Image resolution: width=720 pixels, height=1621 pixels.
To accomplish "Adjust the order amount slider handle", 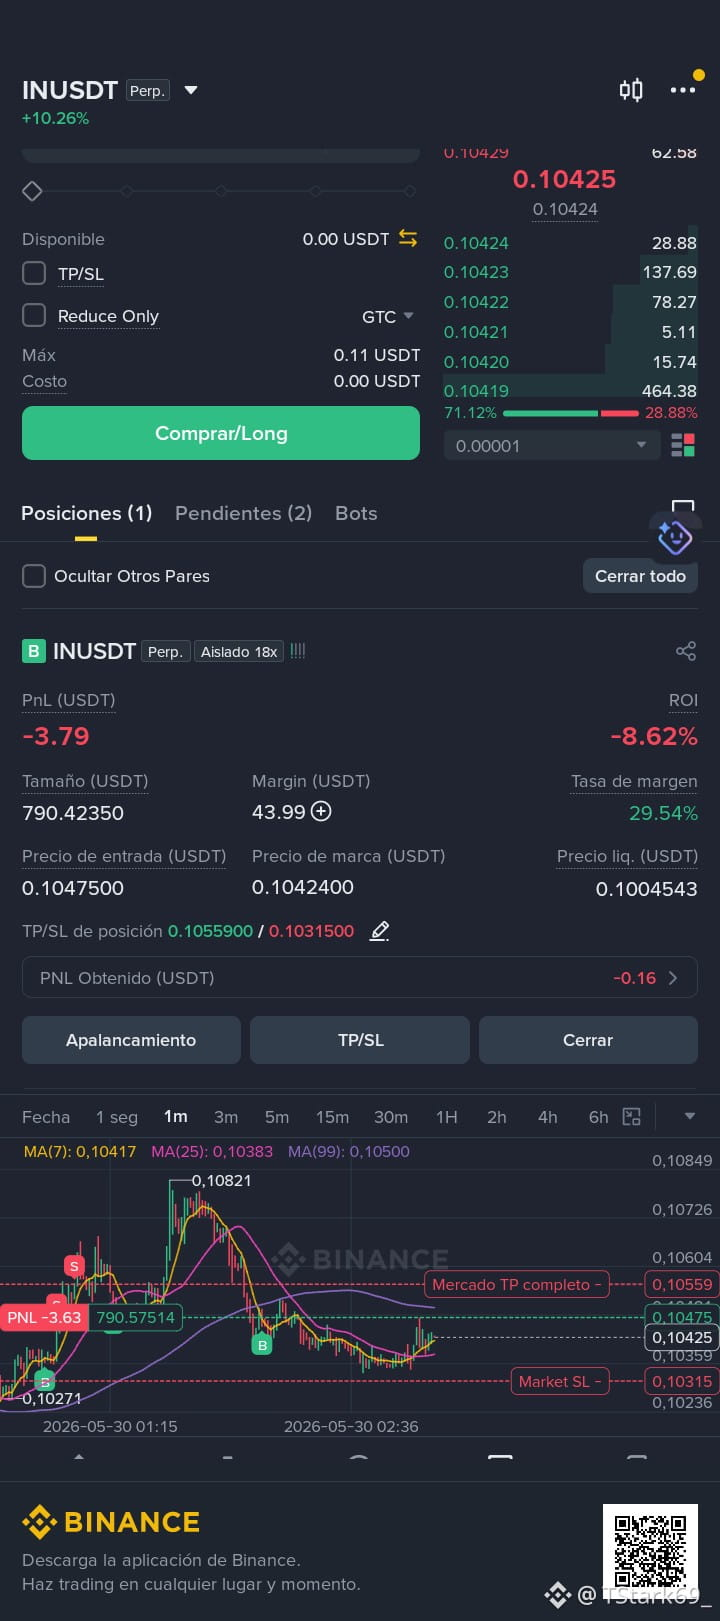I will (32, 191).
